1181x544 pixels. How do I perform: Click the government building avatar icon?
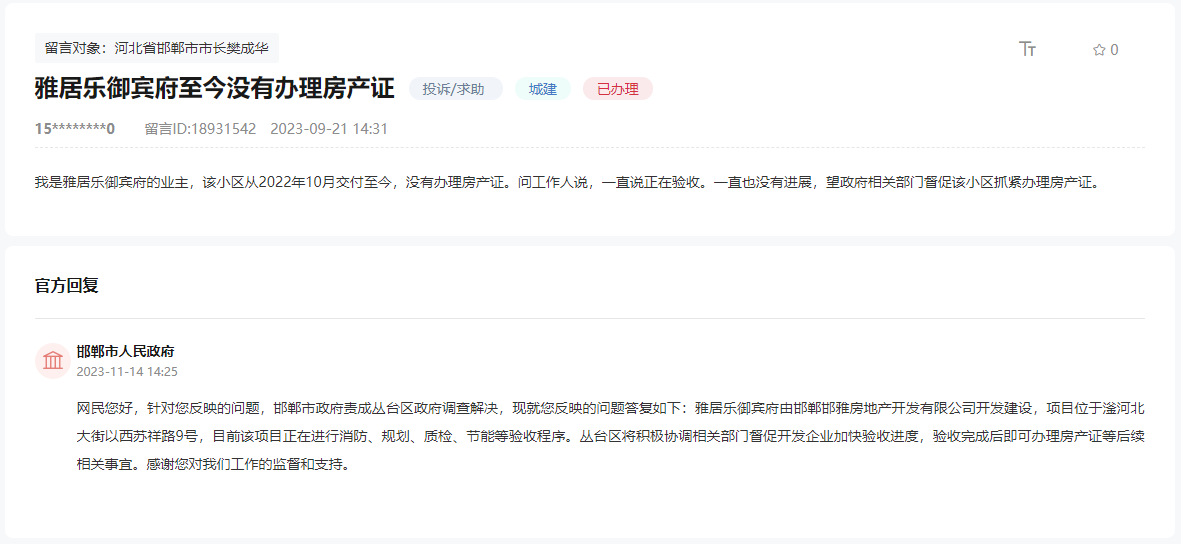click(53, 361)
